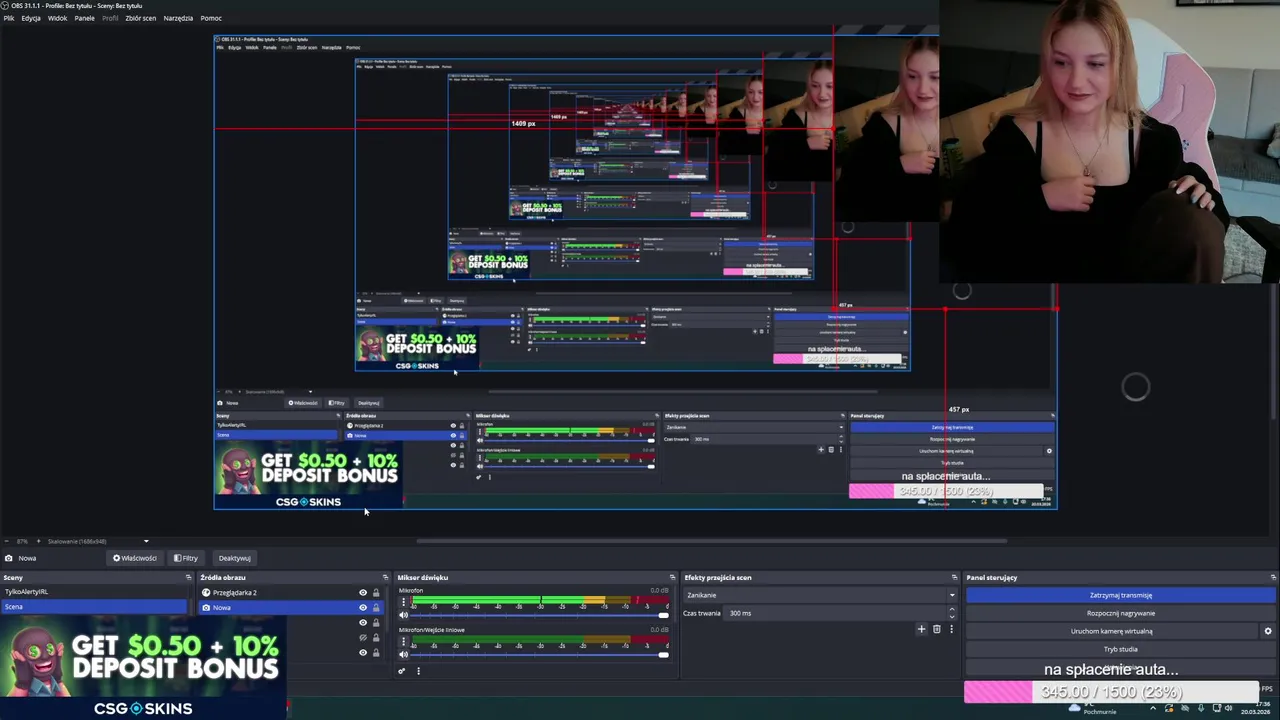Open the Widok menu

(58, 18)
